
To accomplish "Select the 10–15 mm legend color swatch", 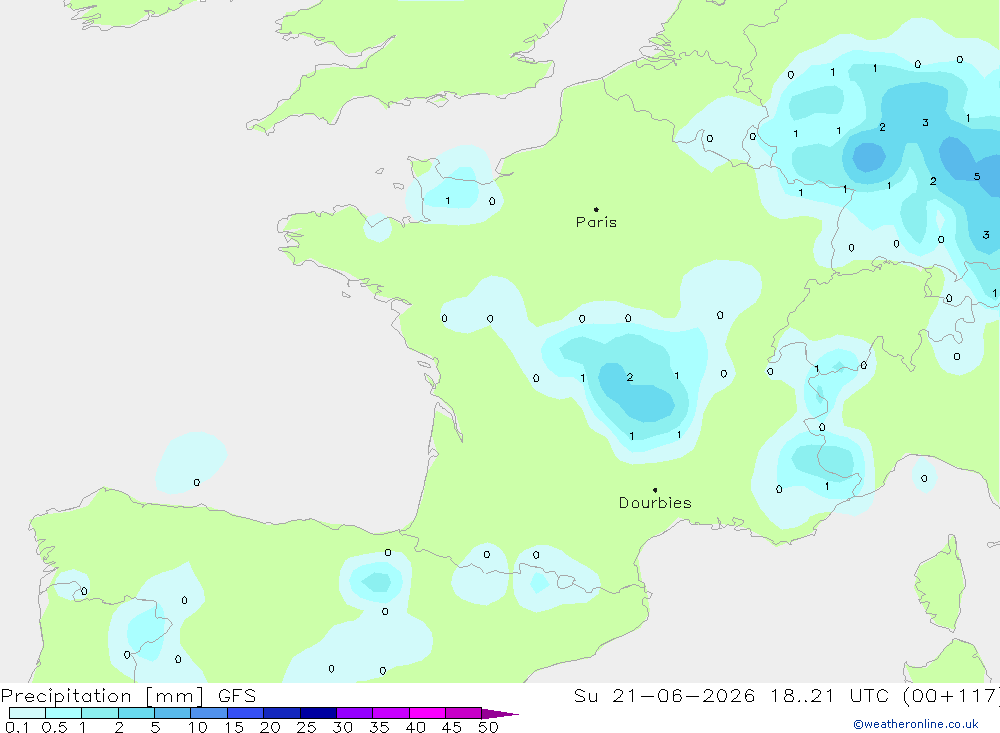I will pos(209,713).
